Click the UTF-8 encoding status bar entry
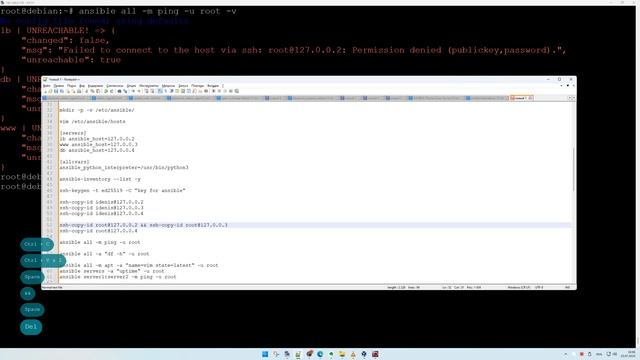The height and width of the screenshot is (360, 640). tap(539, 287)
